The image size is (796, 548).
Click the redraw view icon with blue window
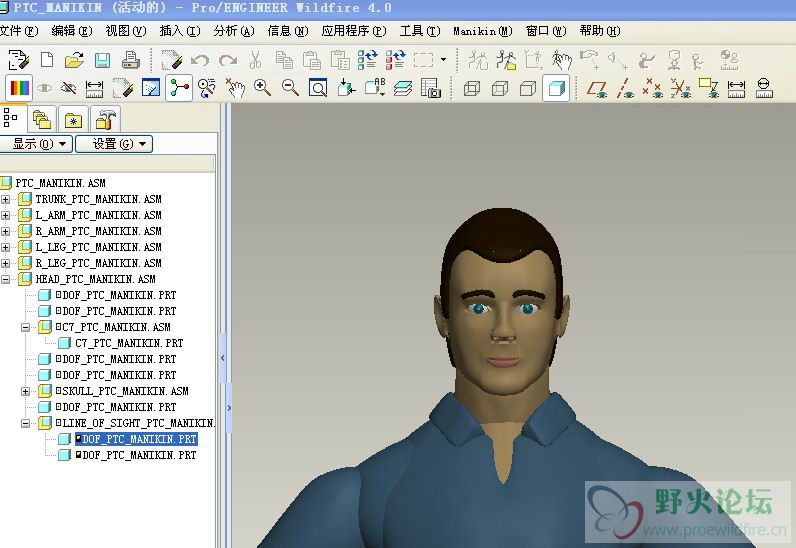point(151,88)
